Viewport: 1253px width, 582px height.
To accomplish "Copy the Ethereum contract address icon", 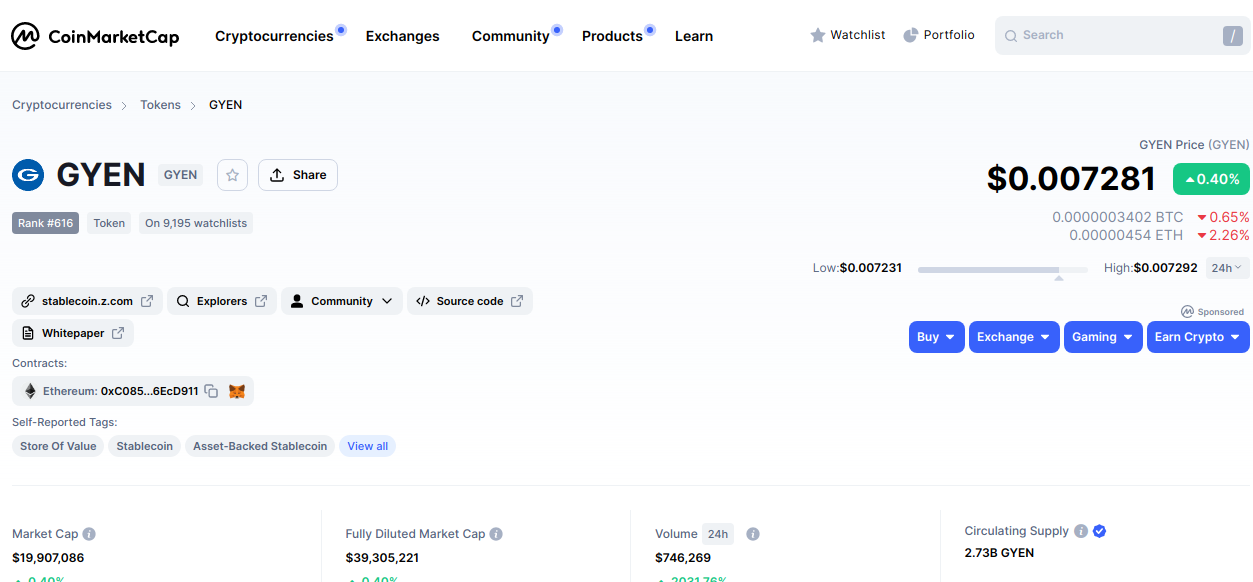I will (211, 391).
